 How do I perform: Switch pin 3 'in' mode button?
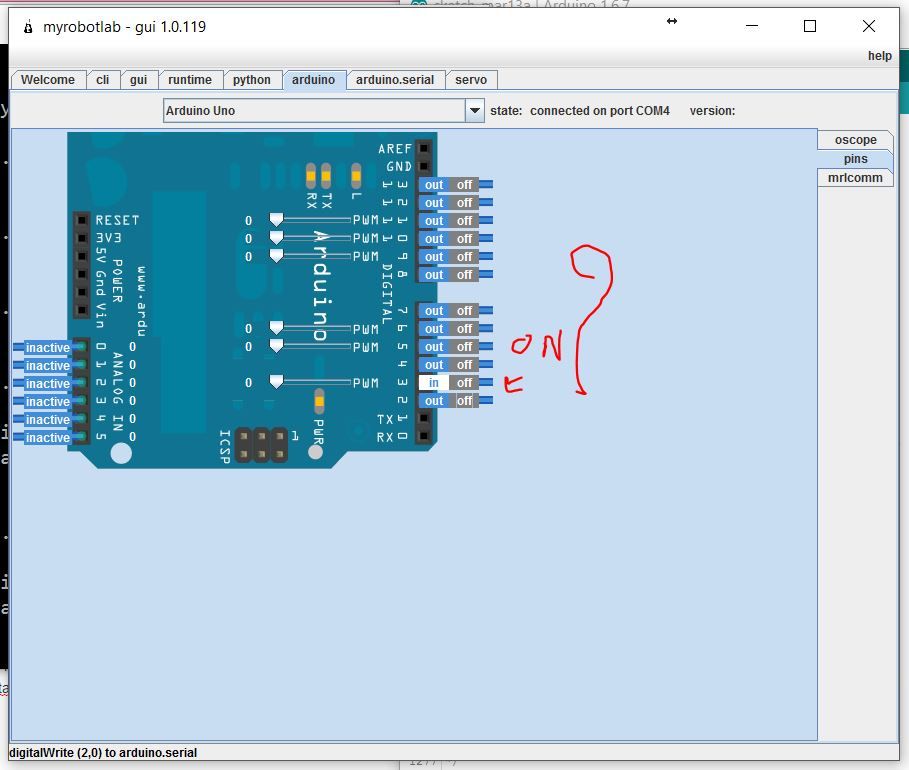(434, 383)
